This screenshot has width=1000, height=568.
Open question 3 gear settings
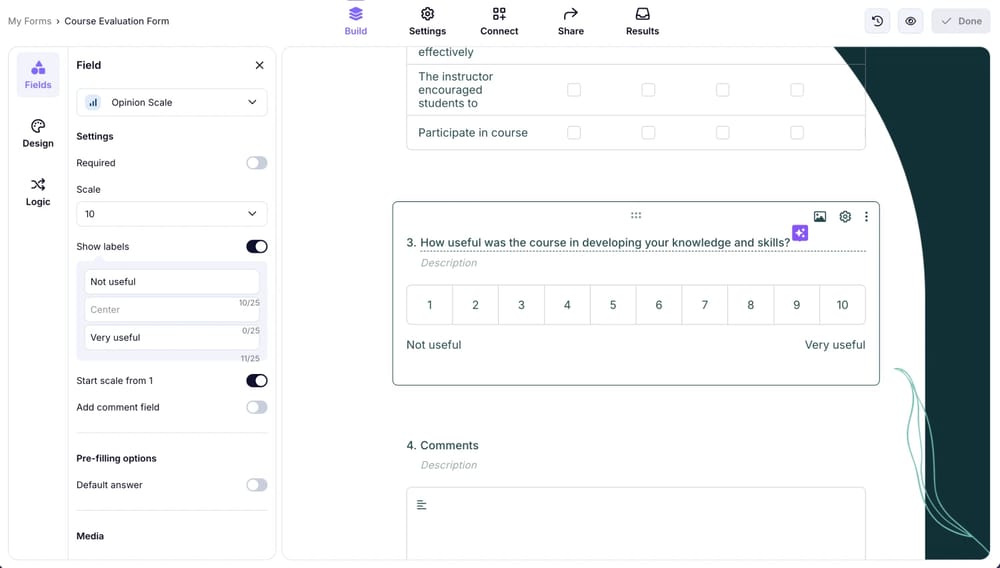click(x=845, y=217)
